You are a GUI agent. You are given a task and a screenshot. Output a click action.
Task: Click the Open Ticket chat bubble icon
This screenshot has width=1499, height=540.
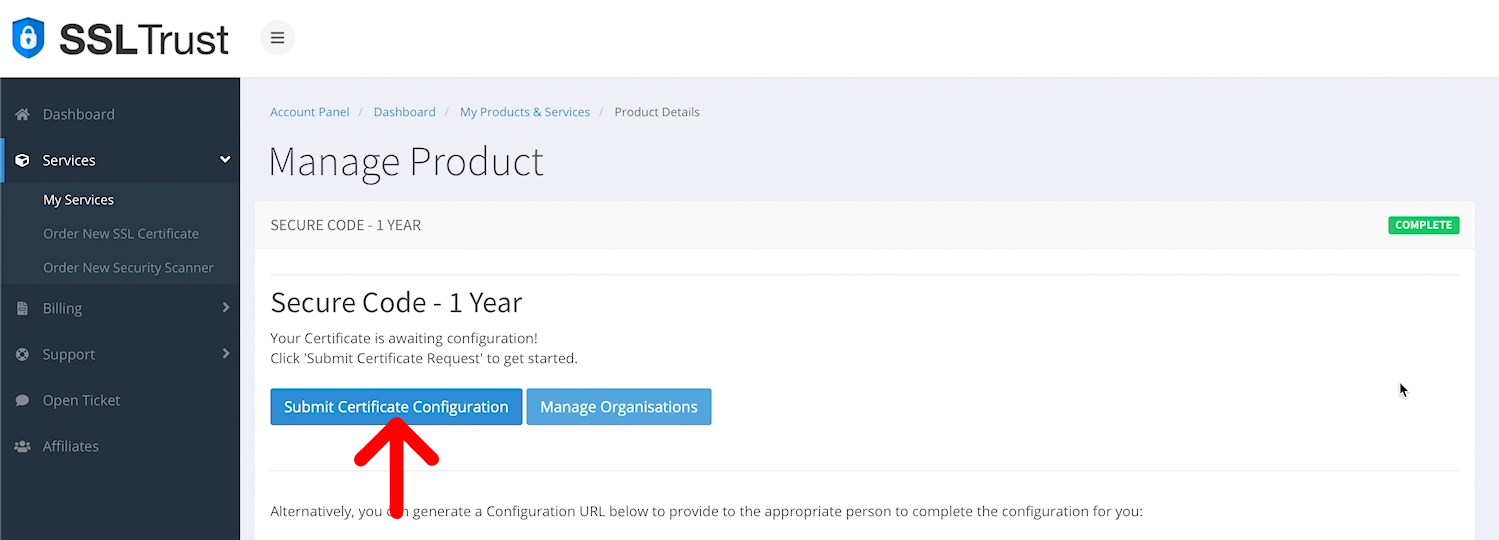click(x=22, y=400)
